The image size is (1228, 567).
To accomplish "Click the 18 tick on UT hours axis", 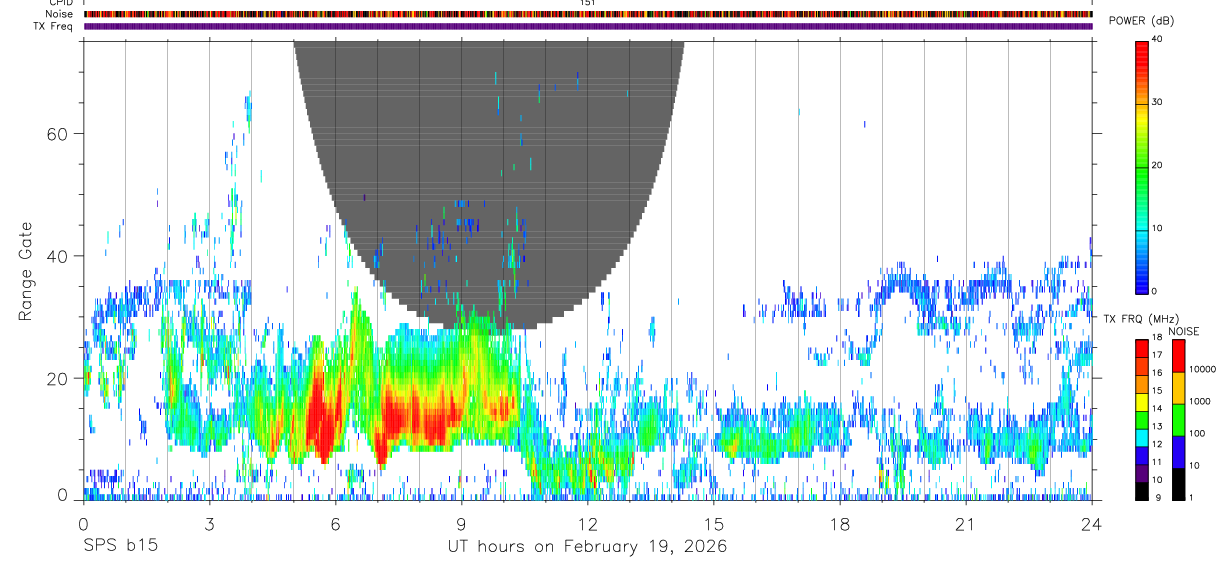I will click(x=840, y=523).
